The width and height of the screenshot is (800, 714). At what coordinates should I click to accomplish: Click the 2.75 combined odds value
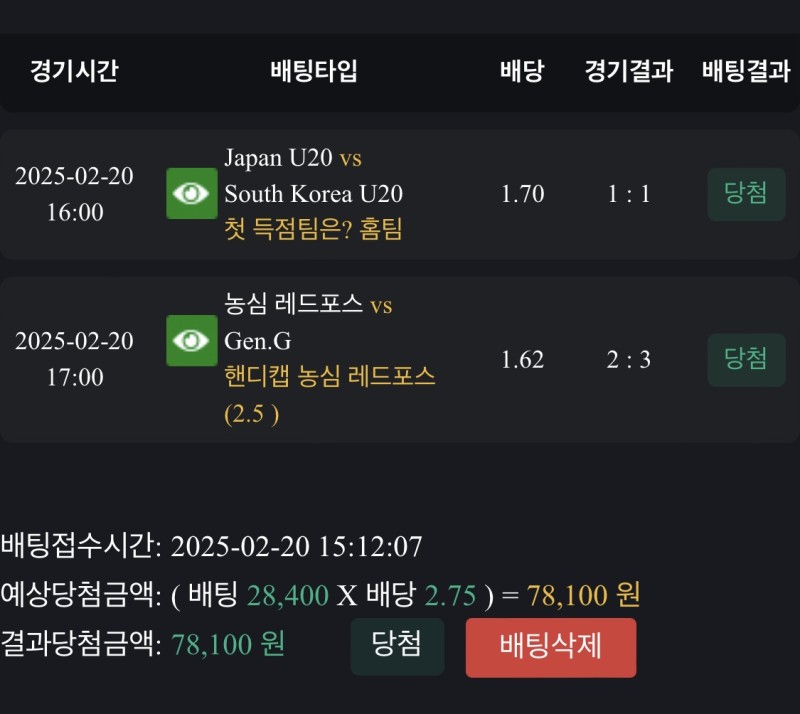[x=450, y=596]
